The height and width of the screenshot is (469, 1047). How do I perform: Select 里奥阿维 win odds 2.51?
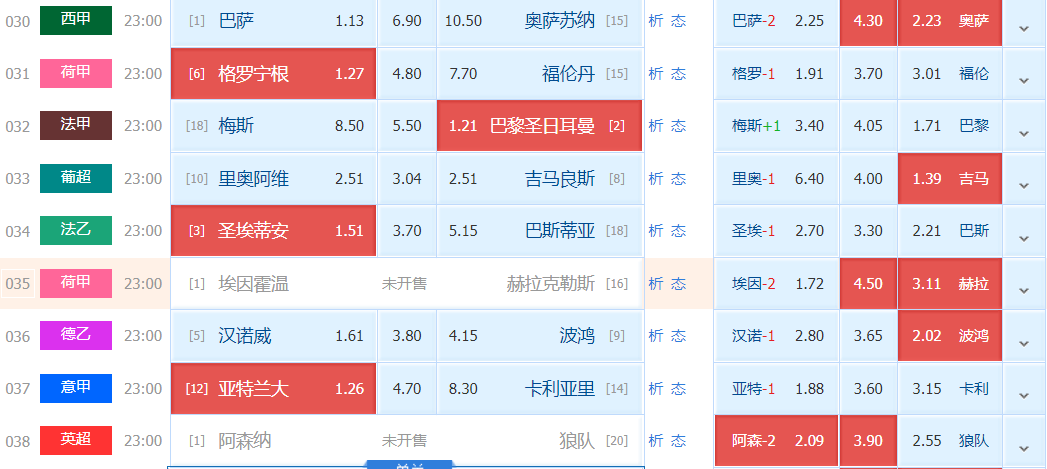point(273,178)
